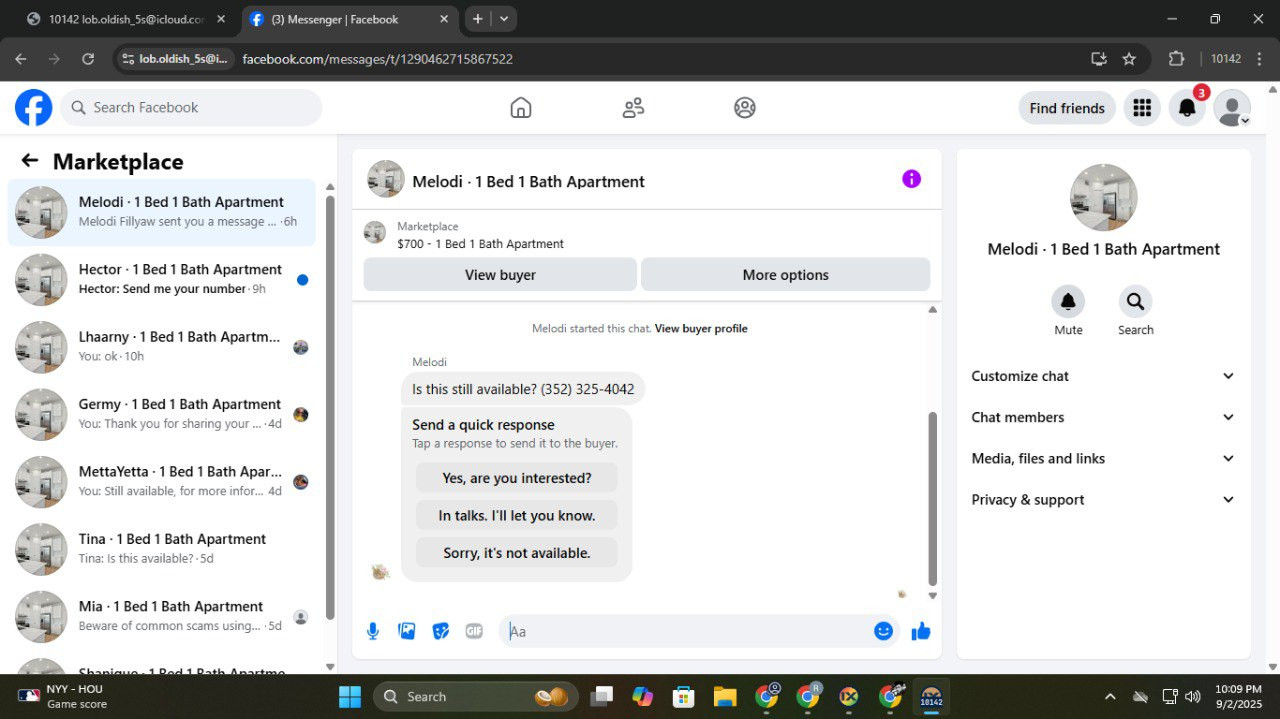Choose a GIF icon in composer

[474, 631]
